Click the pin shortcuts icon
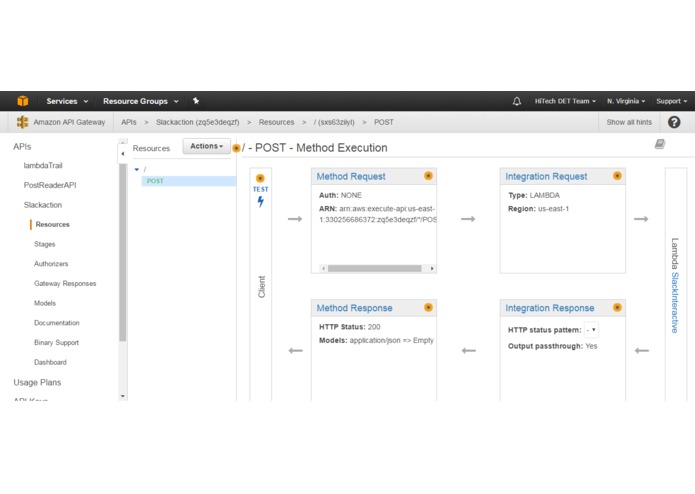The image size is (695, 494). [x=196, y=101]
